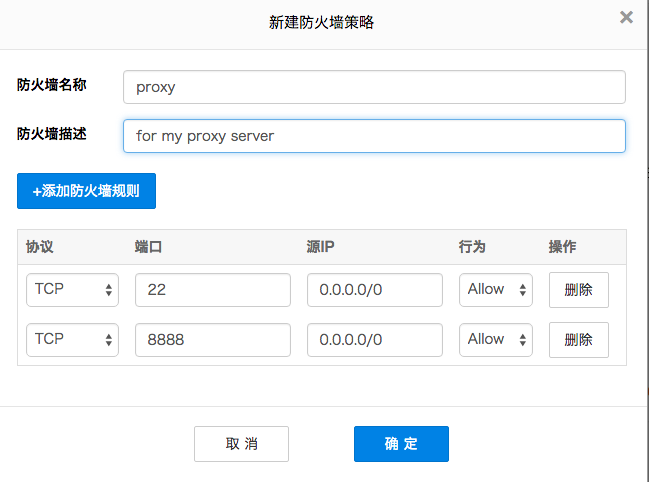The width and height of the screenshot is (649, 482).
Task: Delete the port 22 rule with 删除
Action: 579,290
